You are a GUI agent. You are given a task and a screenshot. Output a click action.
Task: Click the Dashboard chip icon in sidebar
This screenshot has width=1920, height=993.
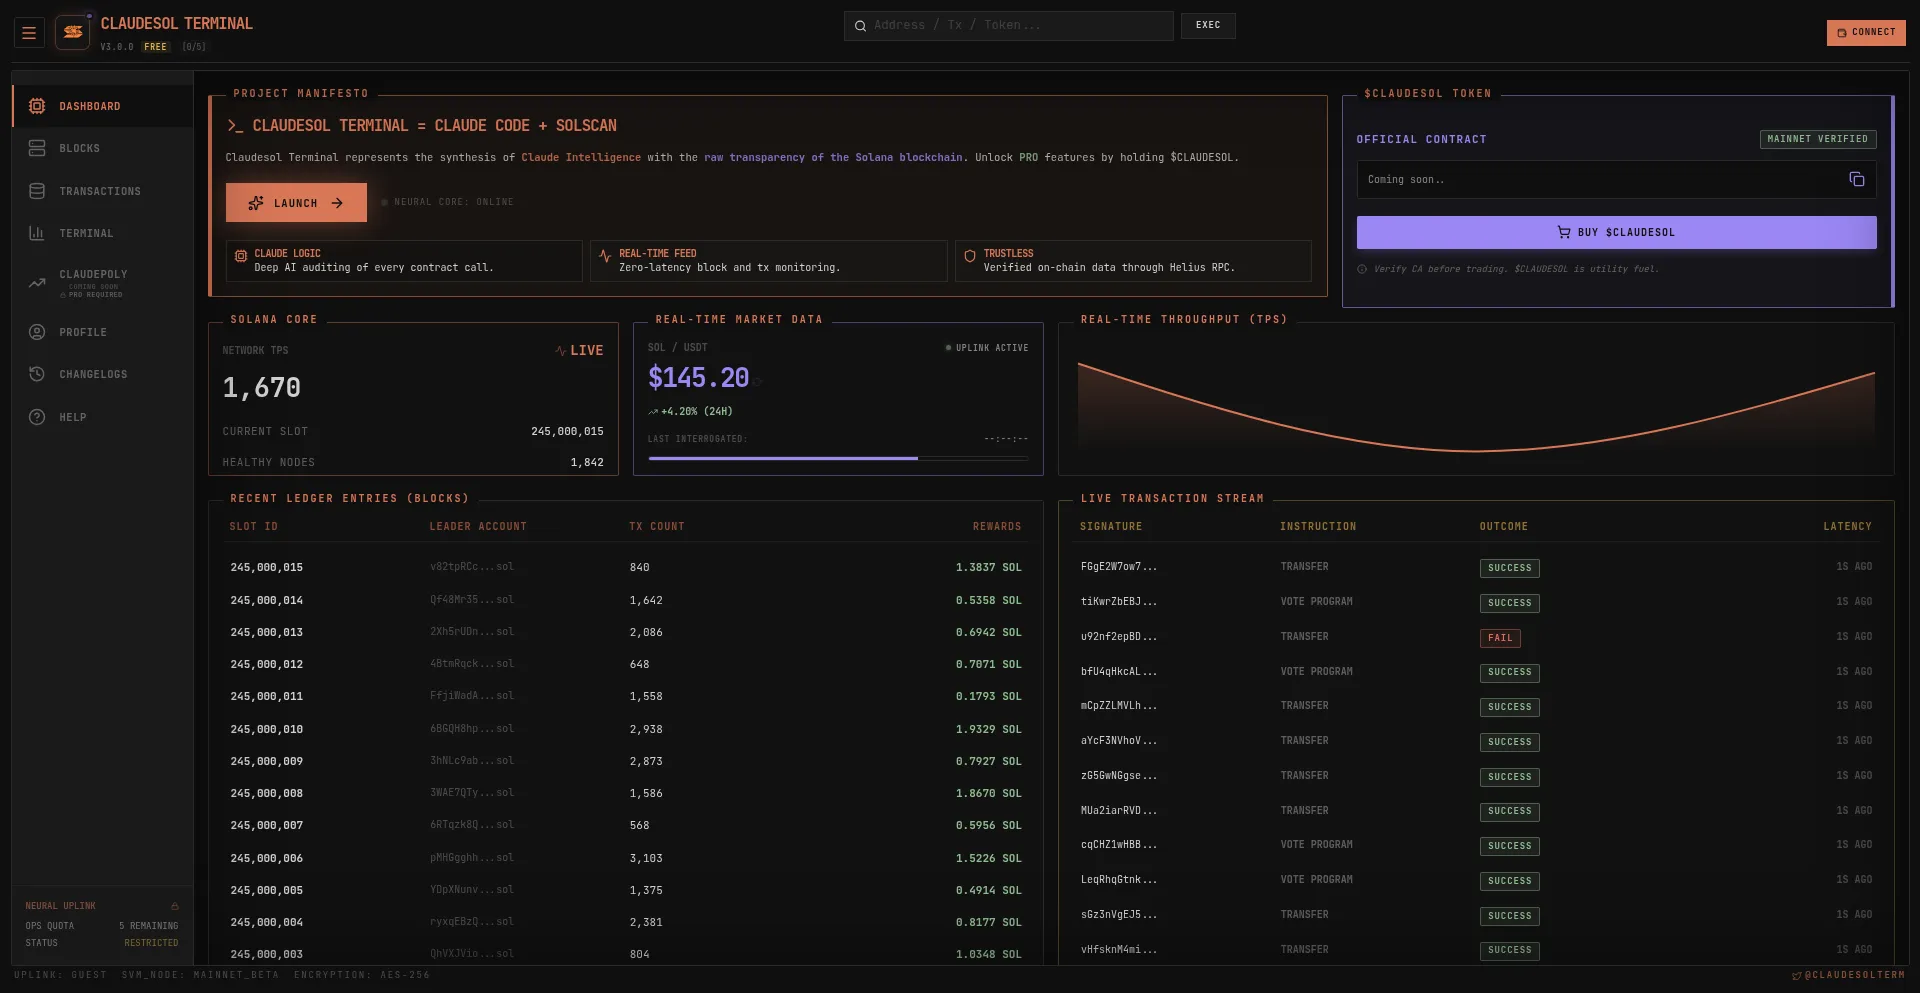coord(37,106)
